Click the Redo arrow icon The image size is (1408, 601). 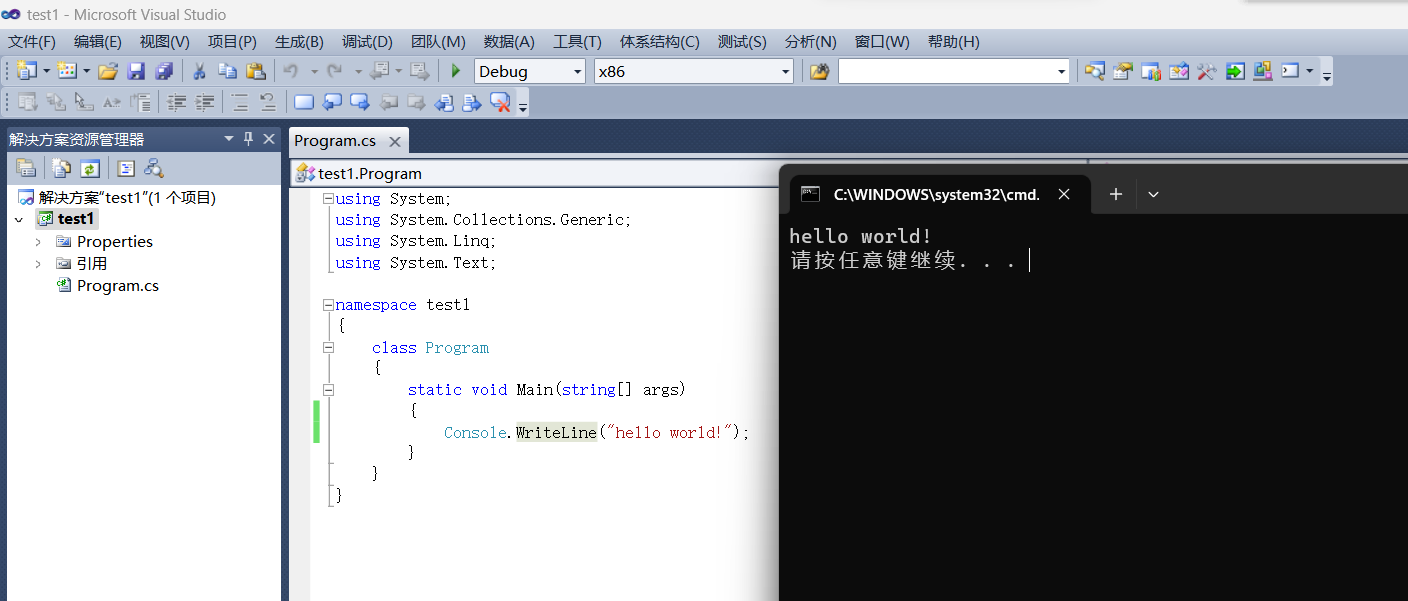pyautogui.click(x=335, y=71)
